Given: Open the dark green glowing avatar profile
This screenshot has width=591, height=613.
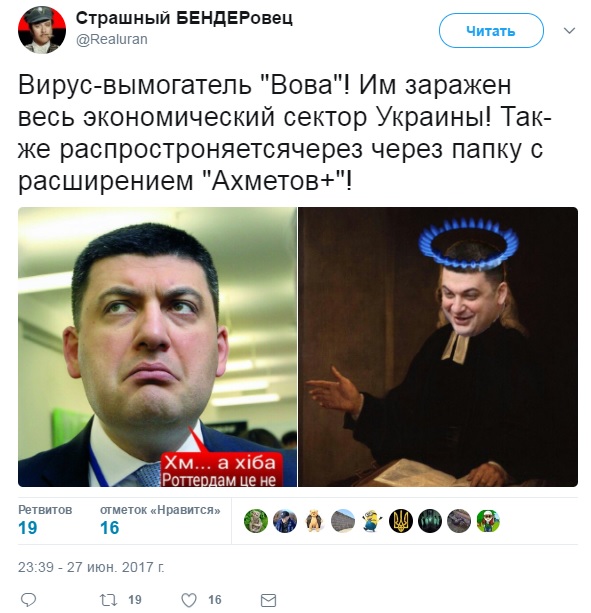Looking at the screenshot, I should coord(430,521).
